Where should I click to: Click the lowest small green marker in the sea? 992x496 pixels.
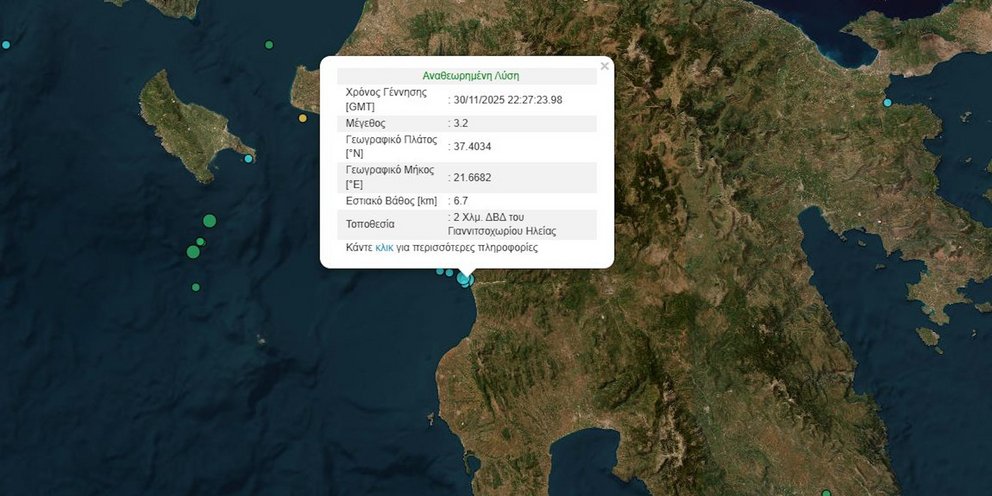point(196,287)
